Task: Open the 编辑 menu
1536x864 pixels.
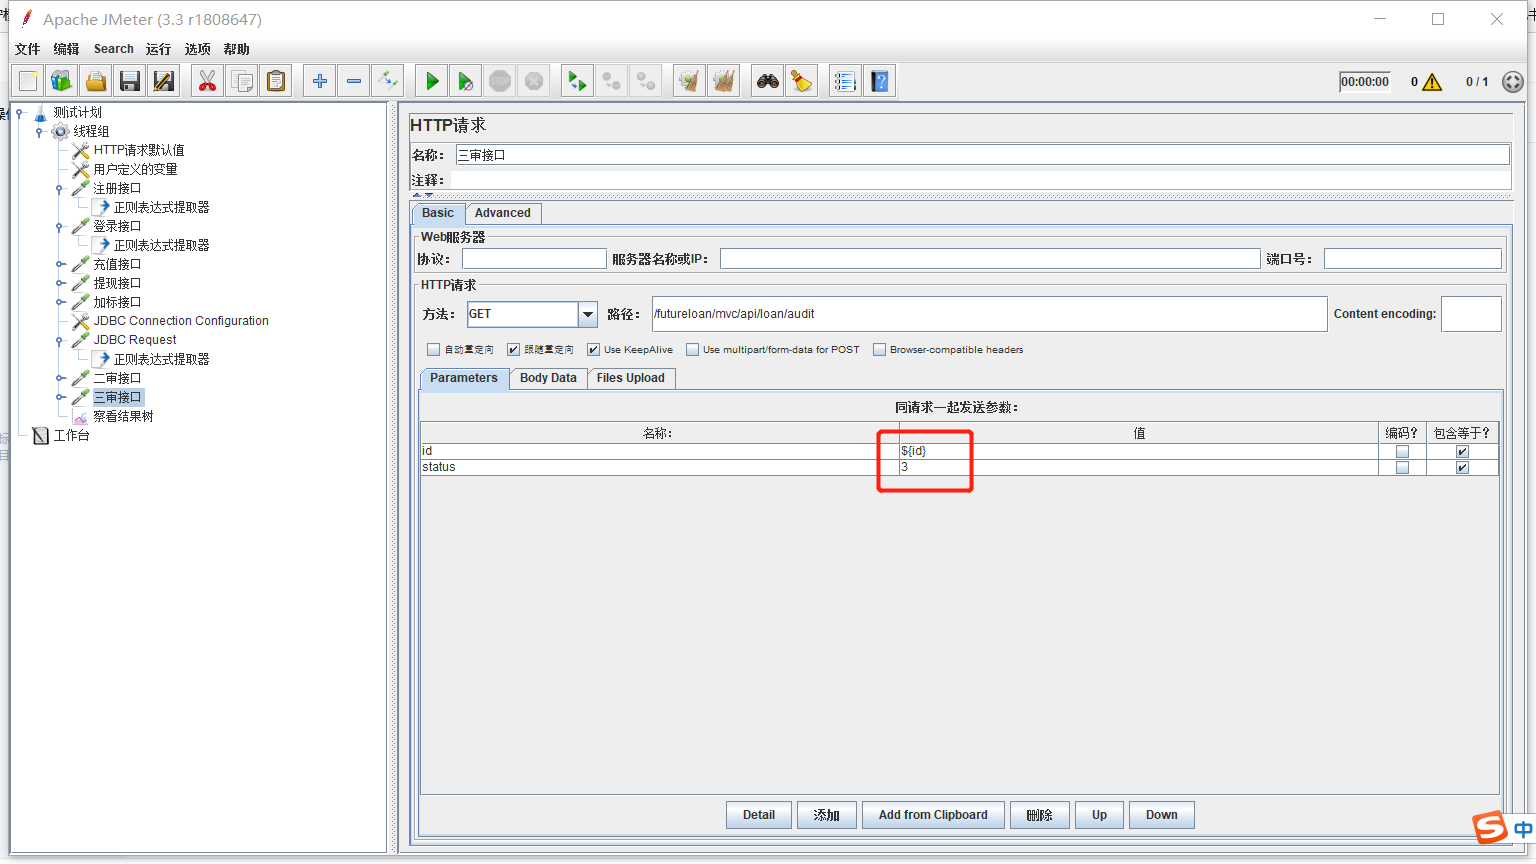Action: pos(66,49)
